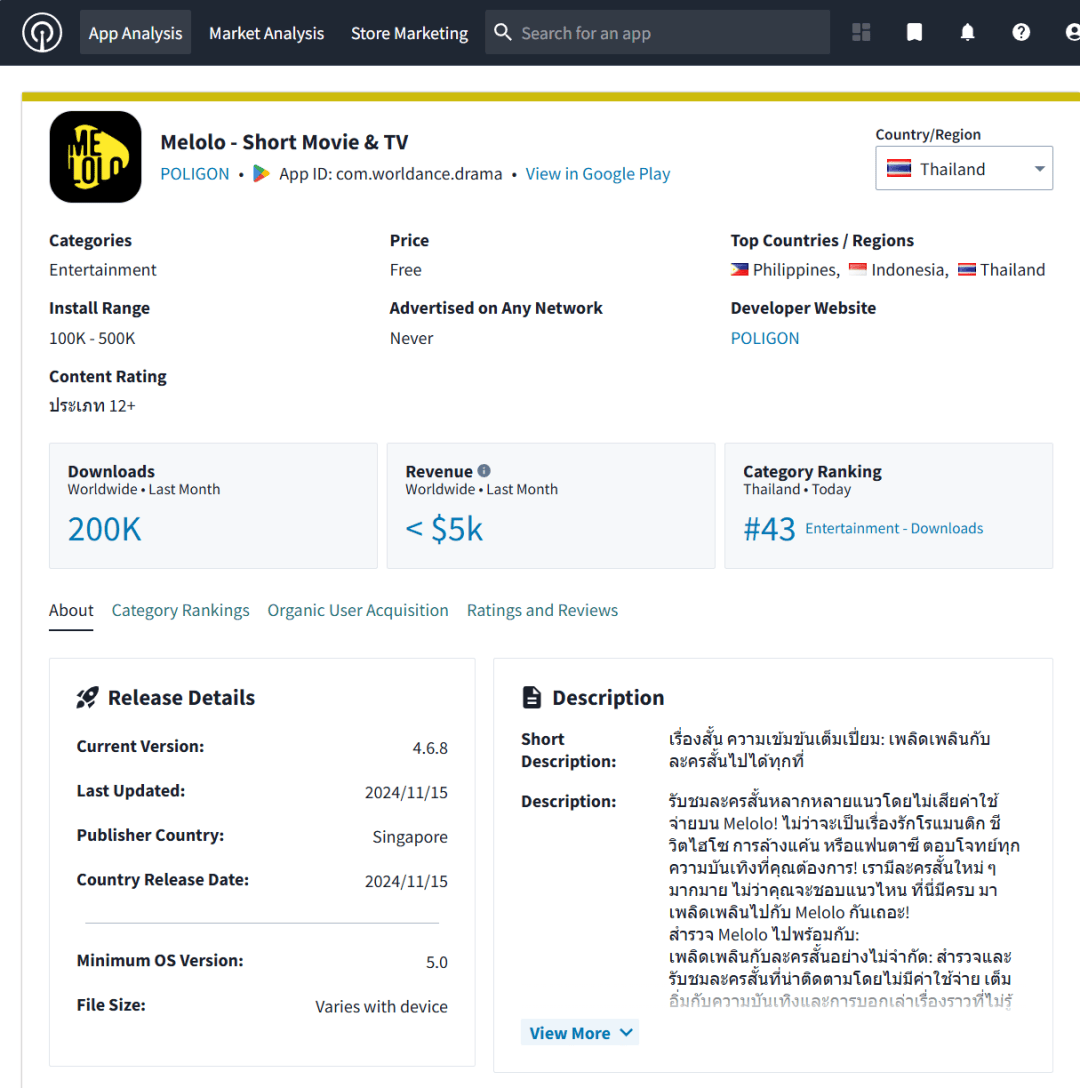
Task: Open the dashboard grid icon
Action: [861, 33]
